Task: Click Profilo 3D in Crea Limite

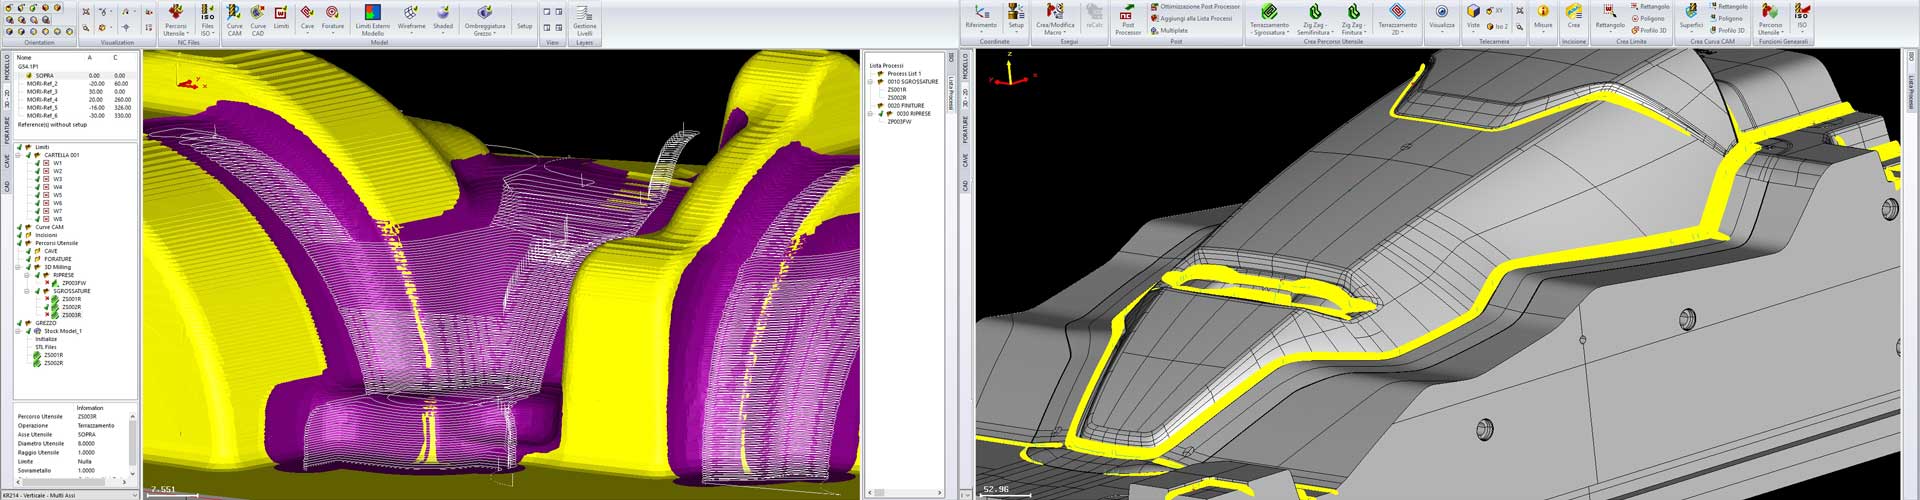Action: pos(1647,30)
